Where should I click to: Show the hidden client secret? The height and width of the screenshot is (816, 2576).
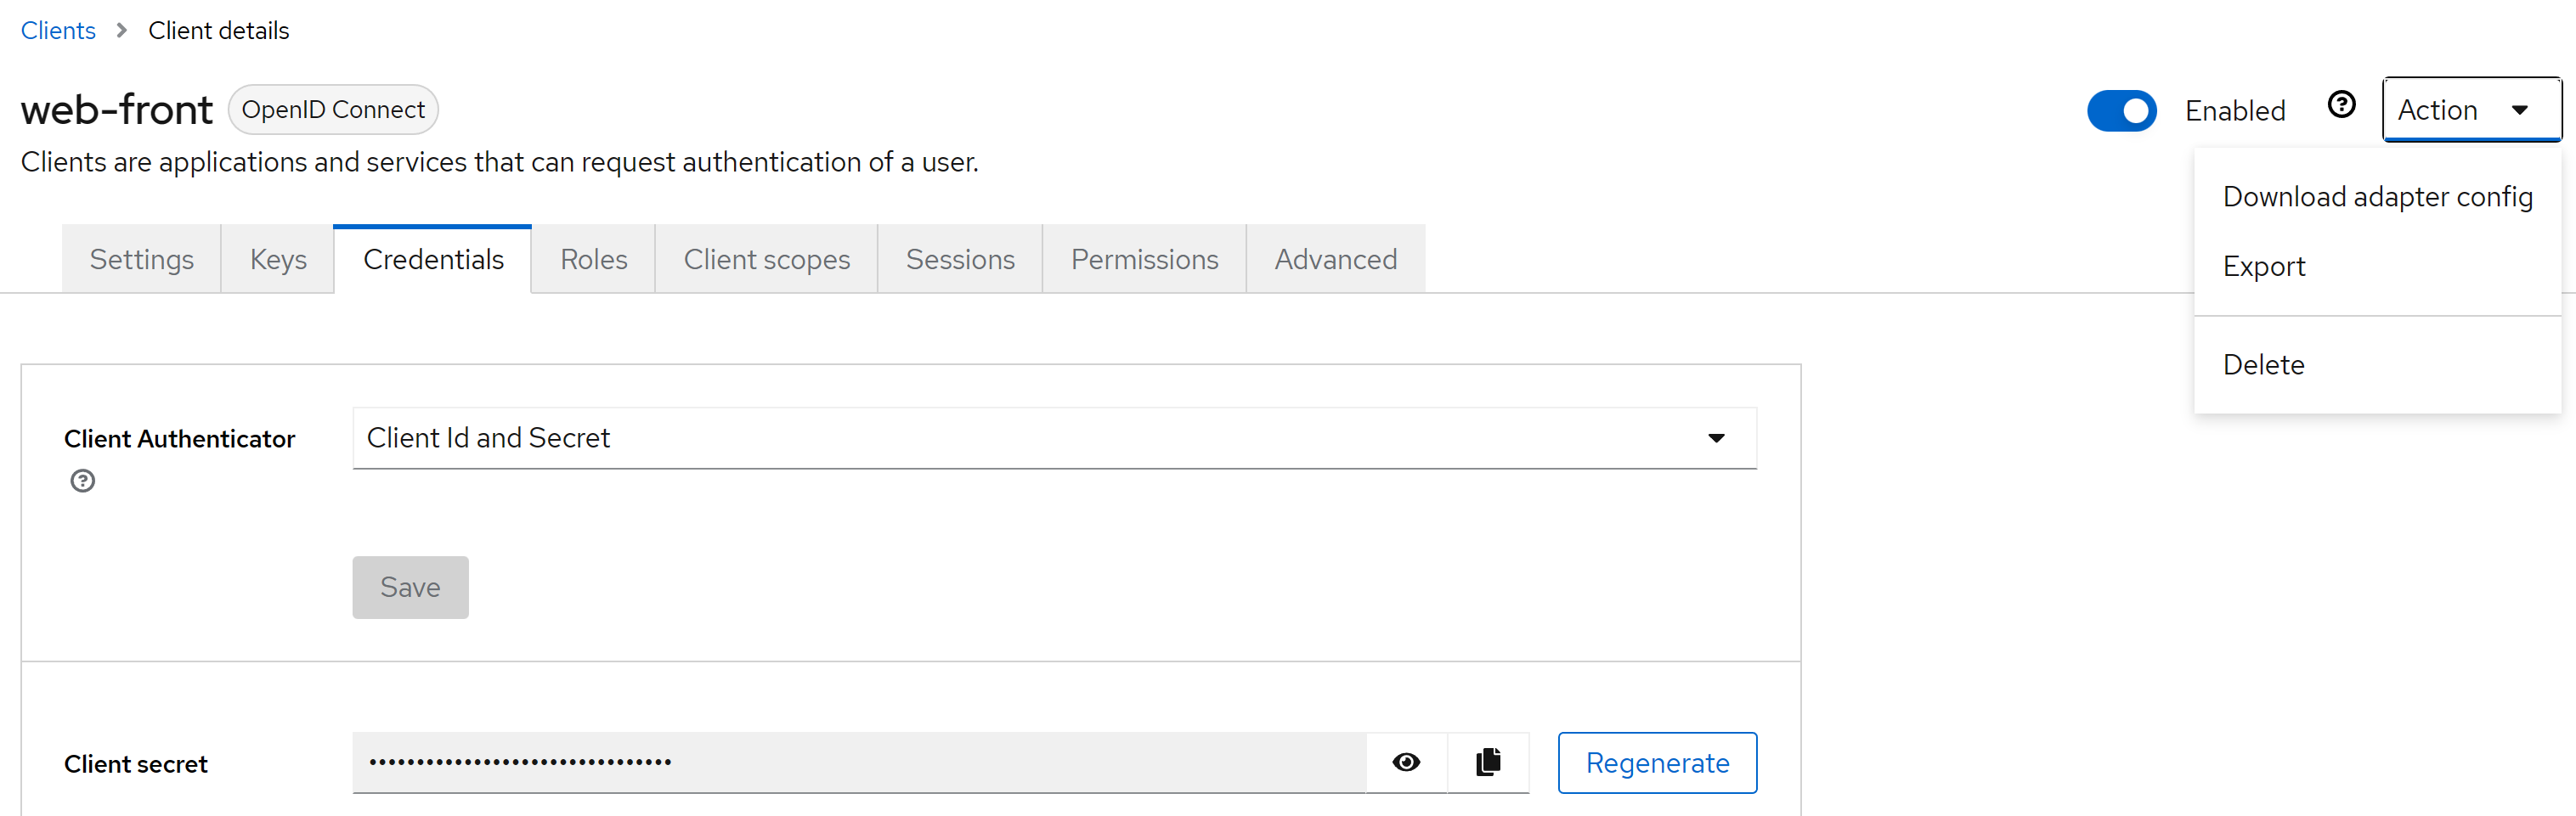1406,762
